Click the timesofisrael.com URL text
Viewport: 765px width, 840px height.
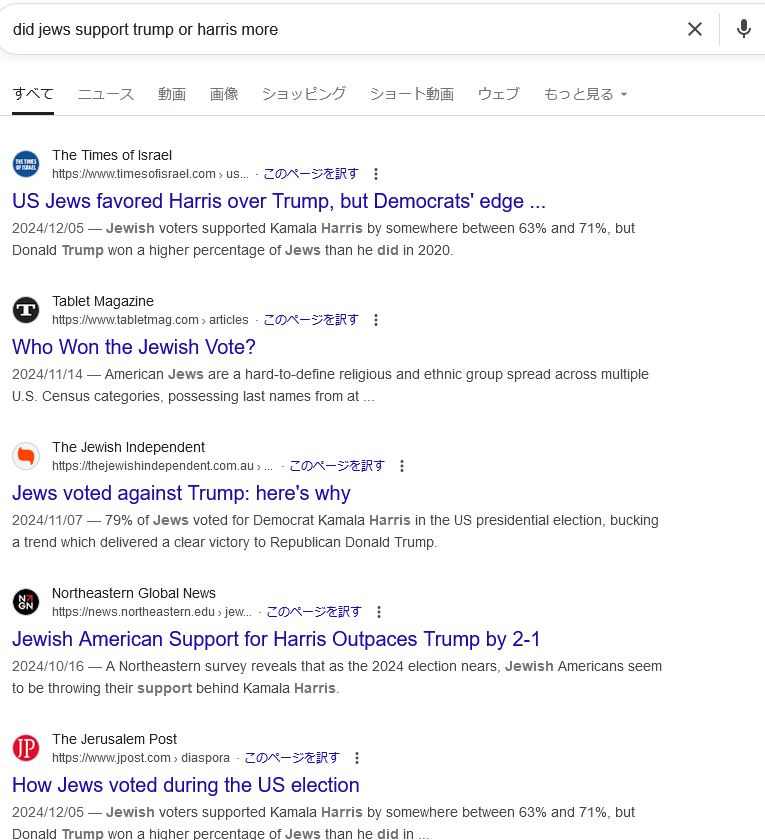point(150,174)
